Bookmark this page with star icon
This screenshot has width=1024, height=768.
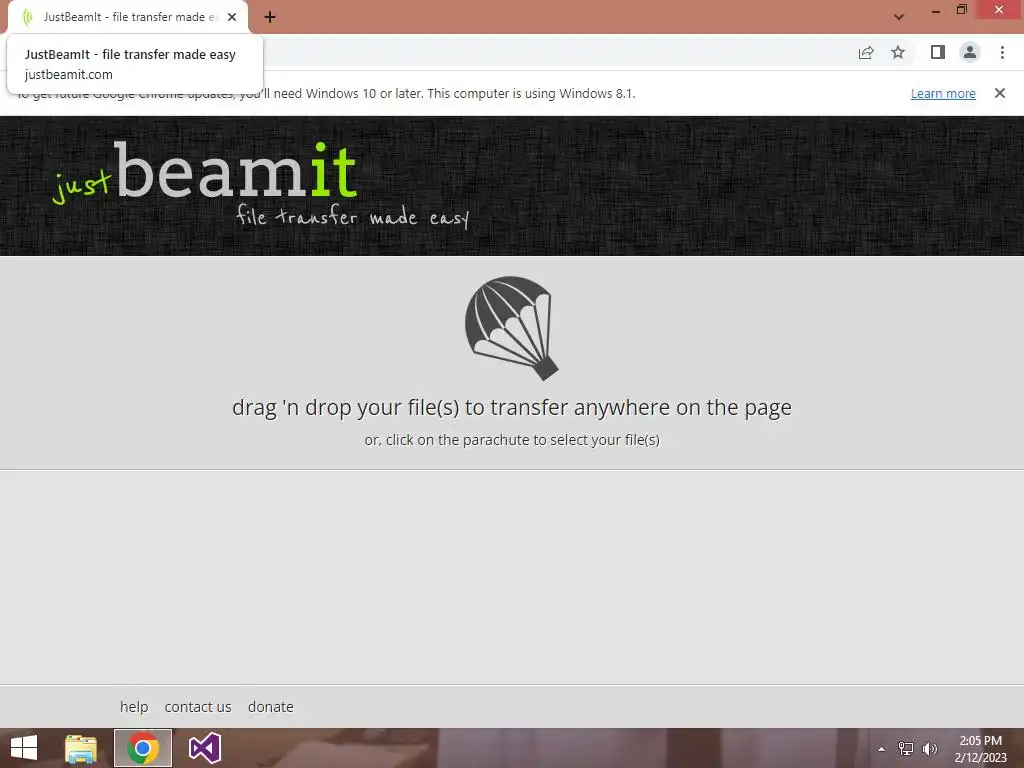[x=898, y=52]
